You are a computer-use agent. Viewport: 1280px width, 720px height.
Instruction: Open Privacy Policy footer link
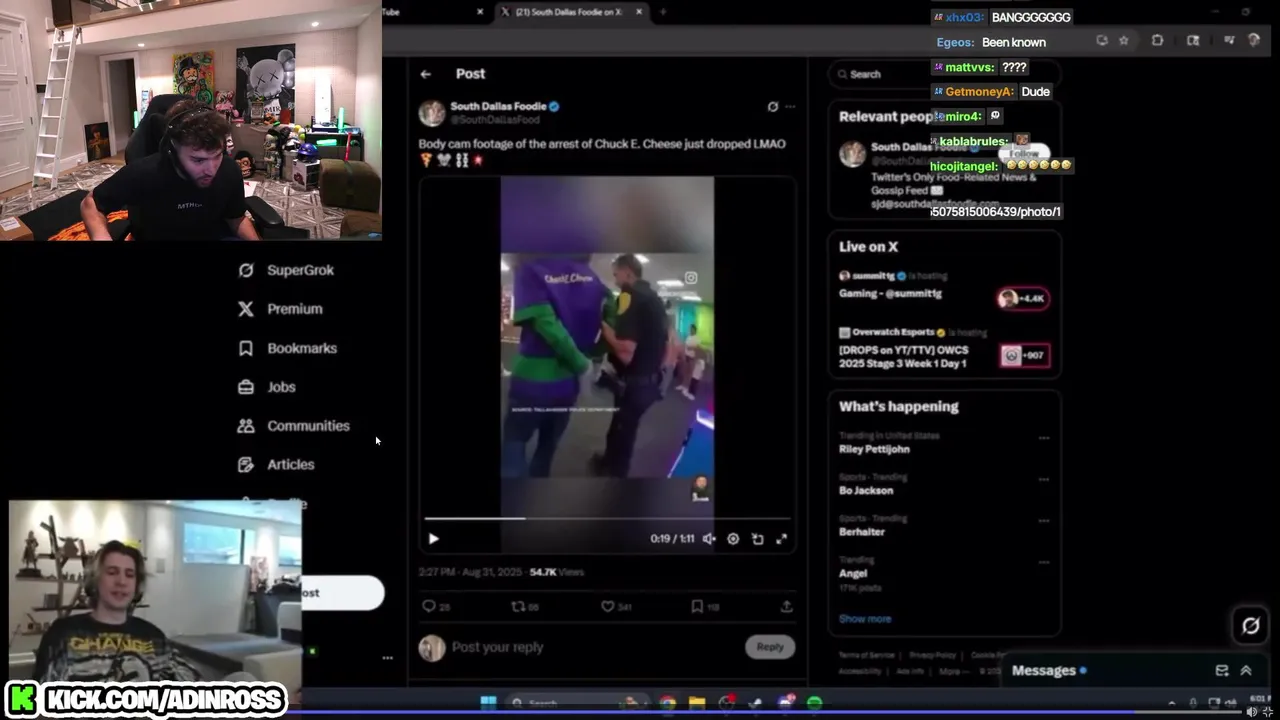click(933, 655)
